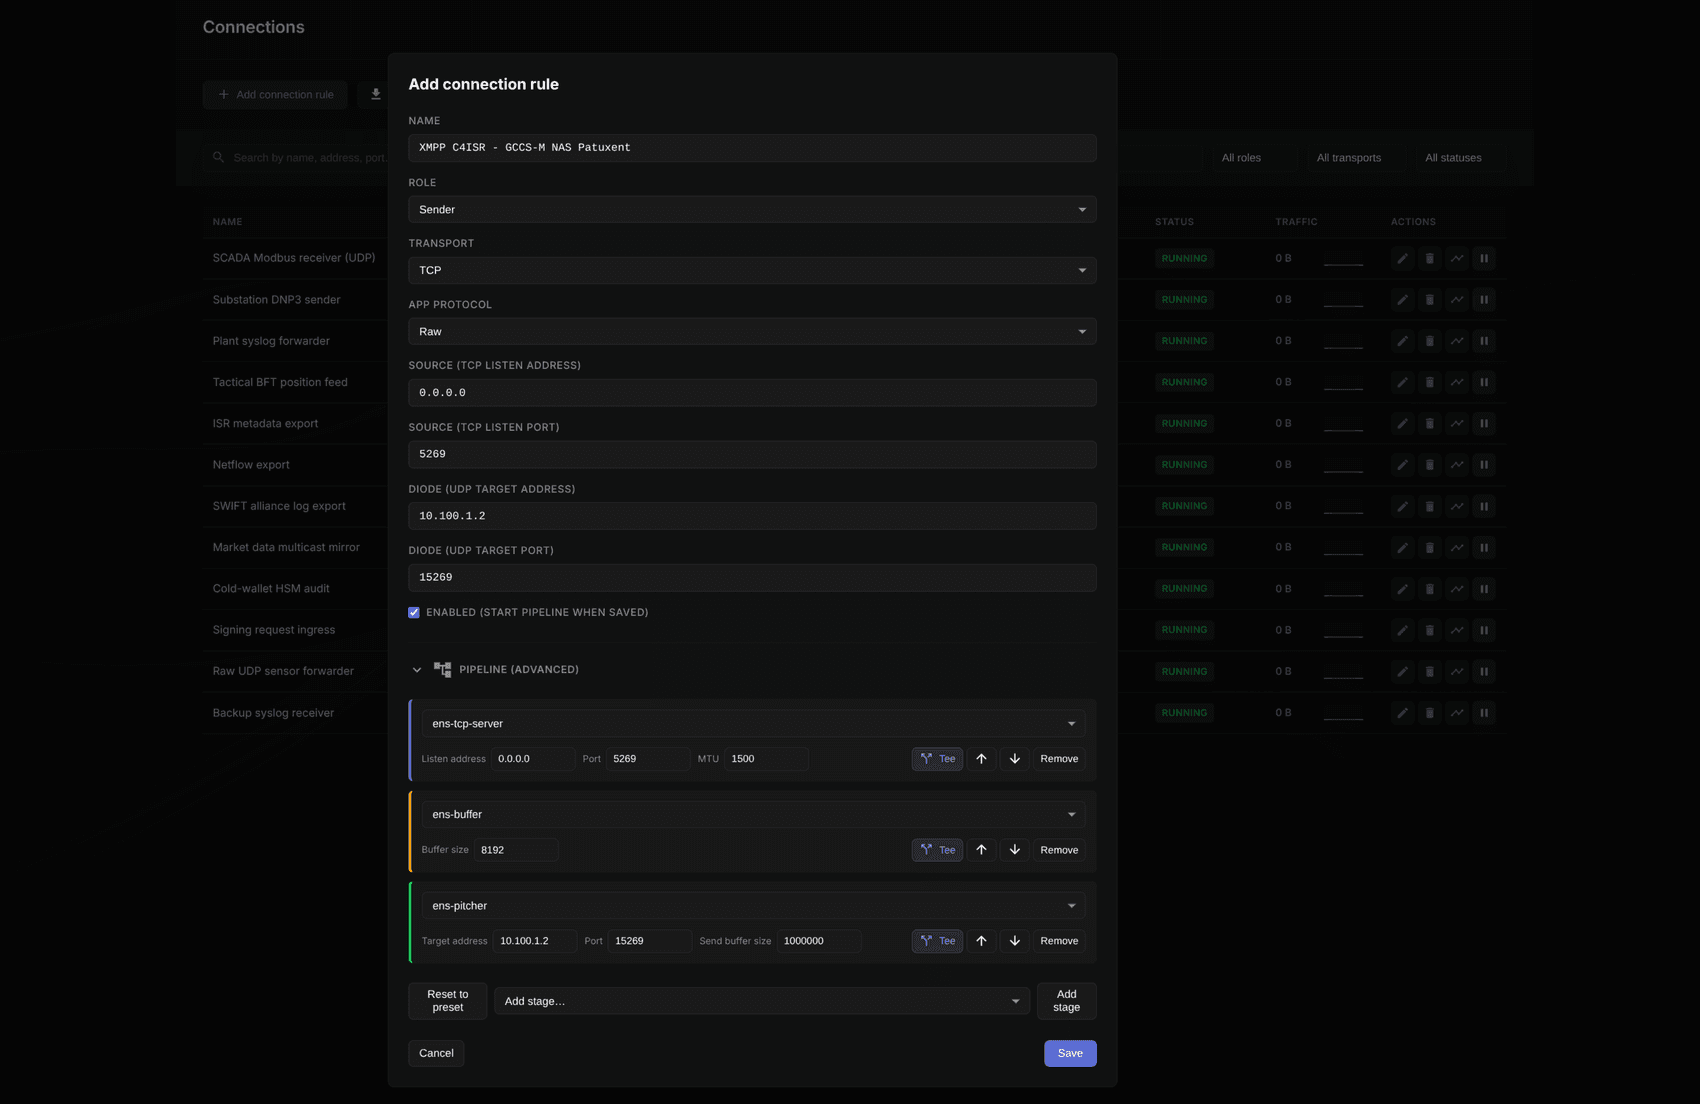Click the download icon next to Add connection rule
This screenshot has height=1104, width=1700.
pyautogui.click(x=376, y=95)
